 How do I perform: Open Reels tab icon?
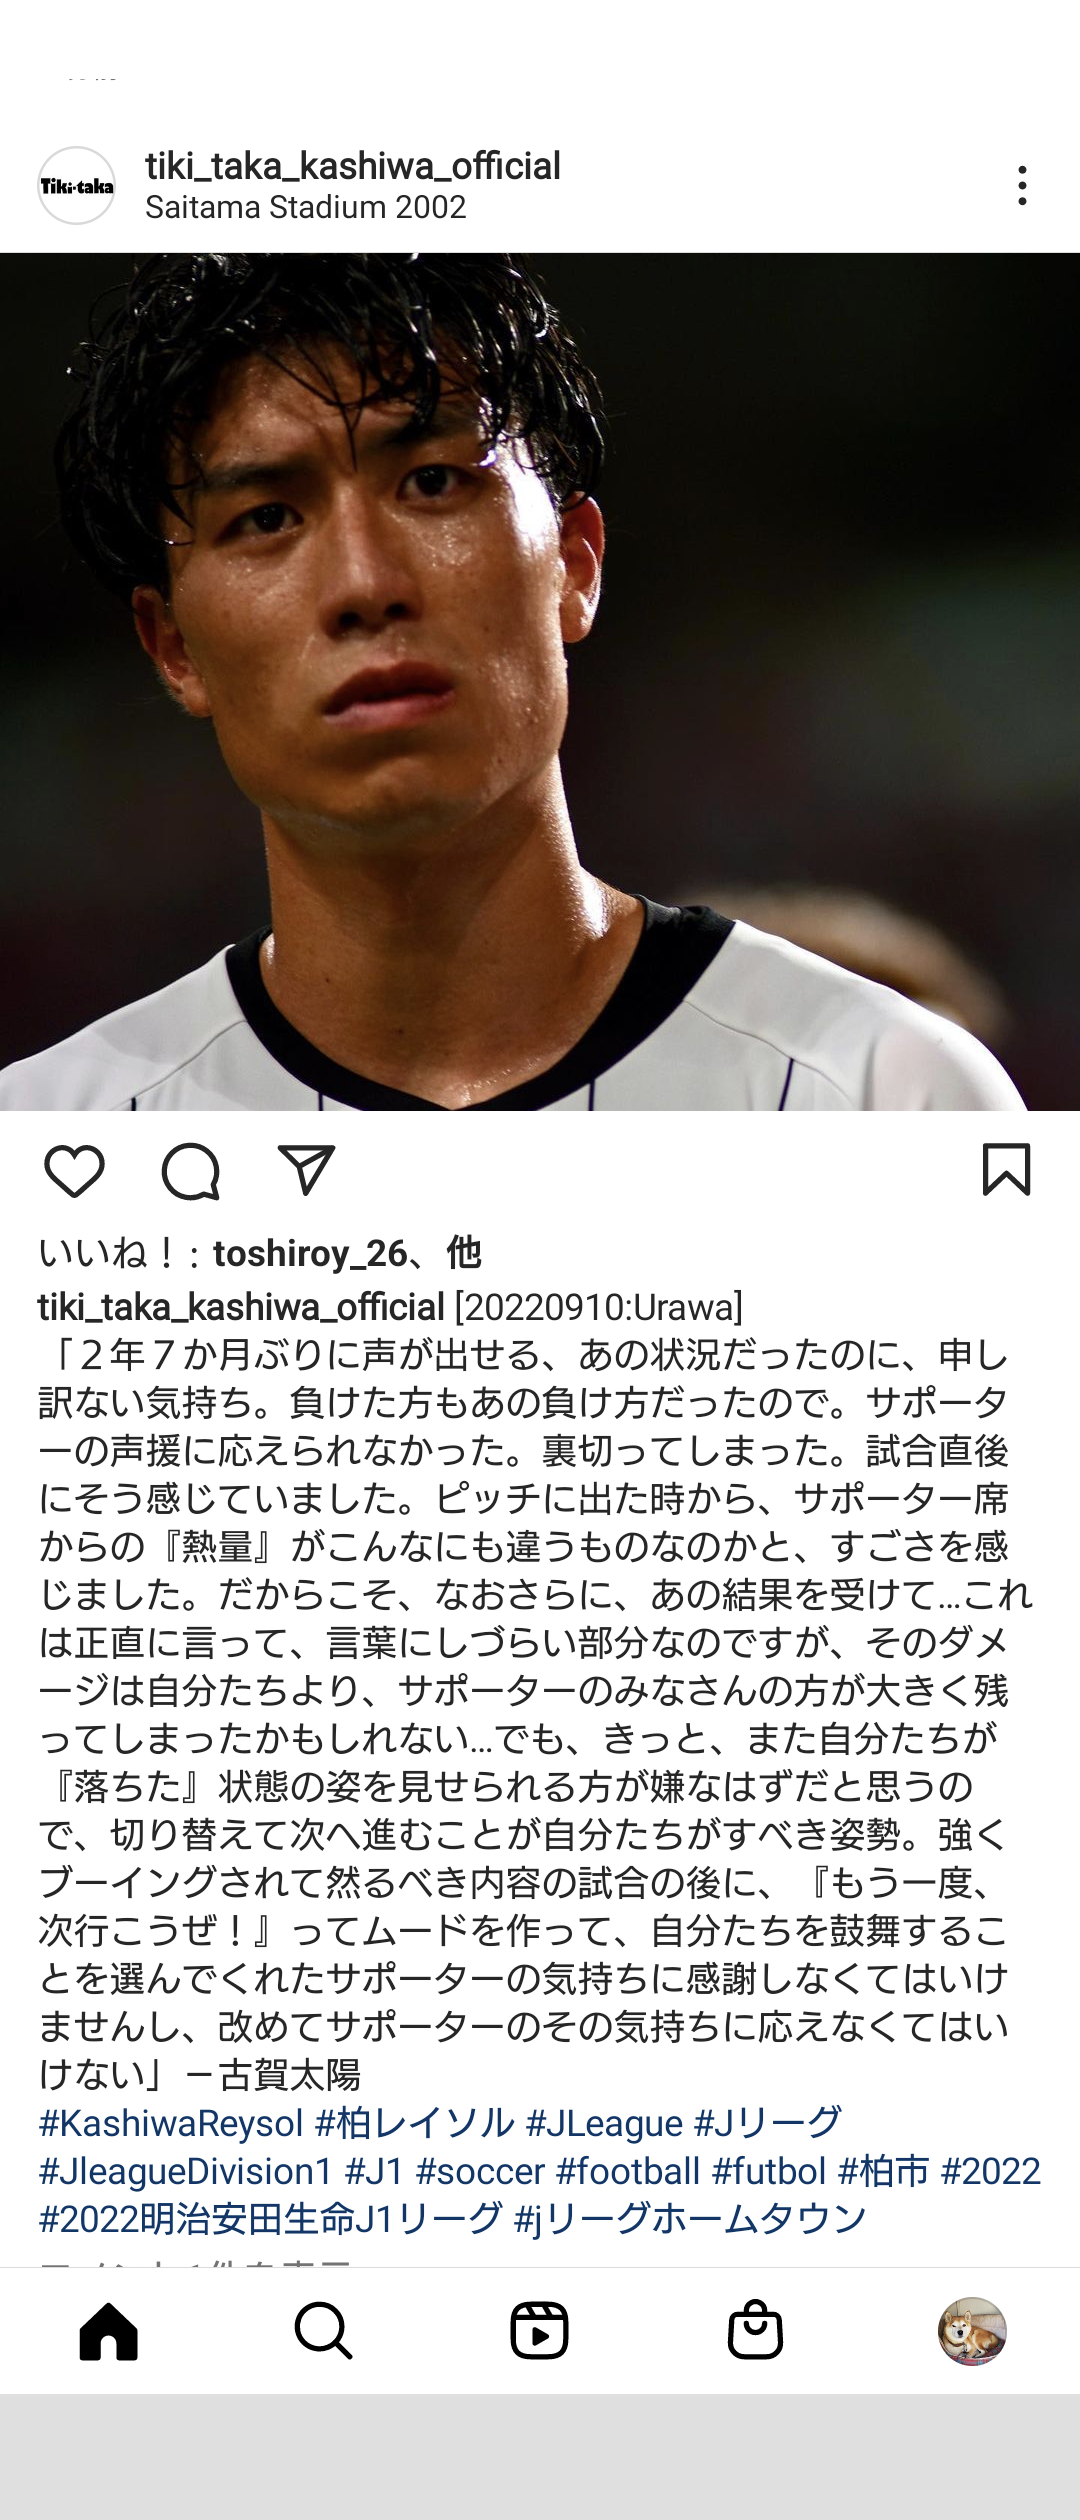point(539,2331)
